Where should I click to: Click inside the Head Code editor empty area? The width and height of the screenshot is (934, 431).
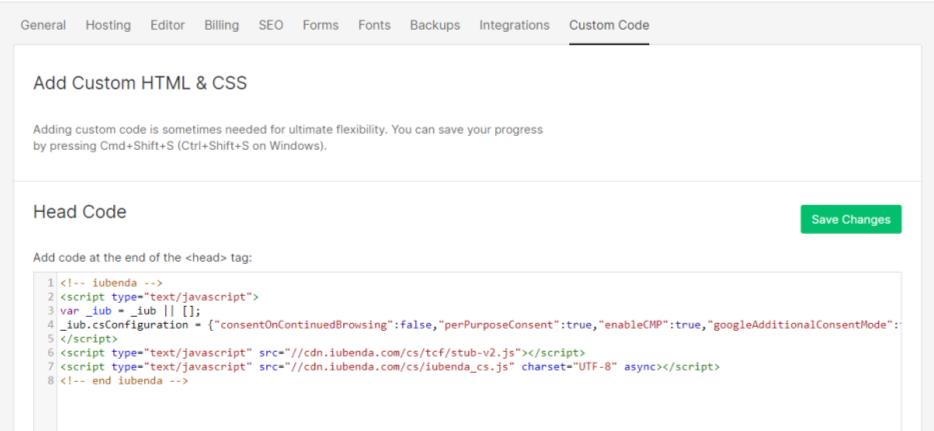[479, 408]
